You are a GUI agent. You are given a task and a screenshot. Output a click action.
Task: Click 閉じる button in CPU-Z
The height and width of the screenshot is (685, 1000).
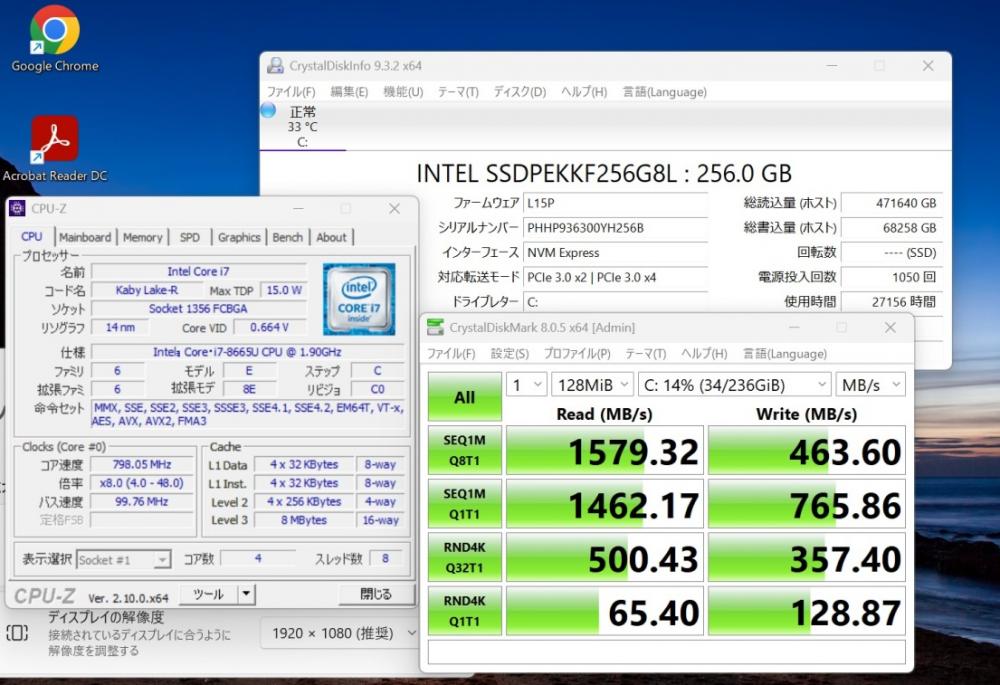coord(376,594)
